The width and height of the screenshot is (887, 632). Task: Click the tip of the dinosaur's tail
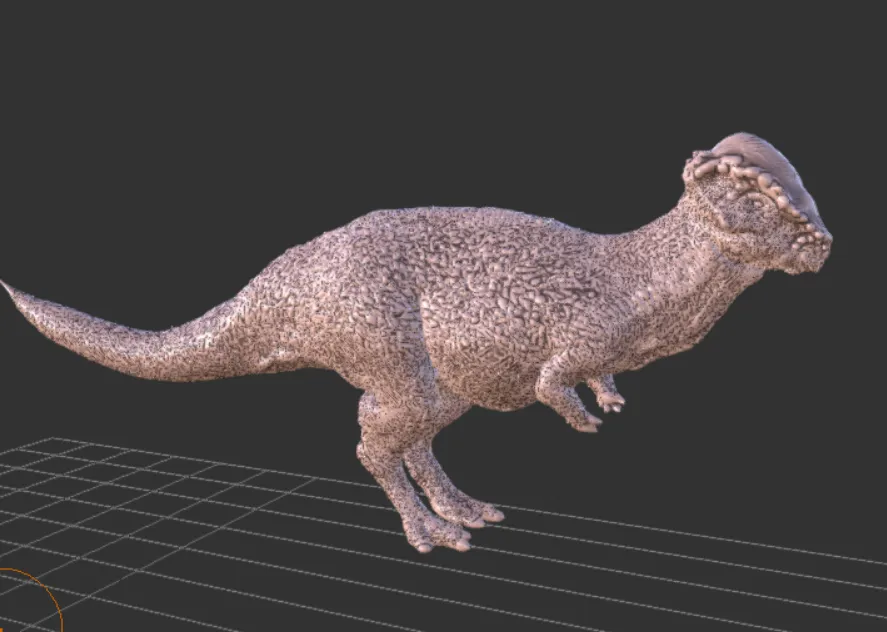click(7, 287)
